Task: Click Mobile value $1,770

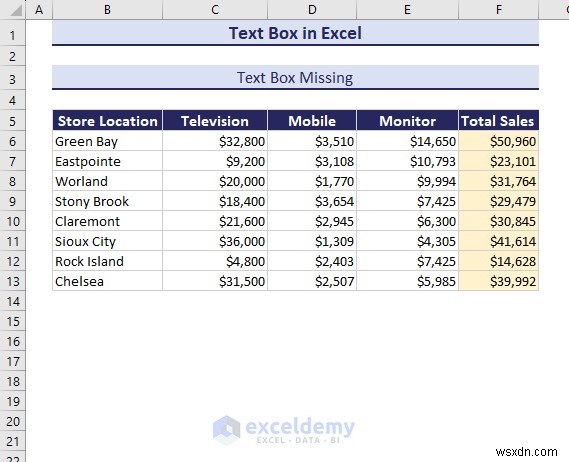Action: (312, 181)
